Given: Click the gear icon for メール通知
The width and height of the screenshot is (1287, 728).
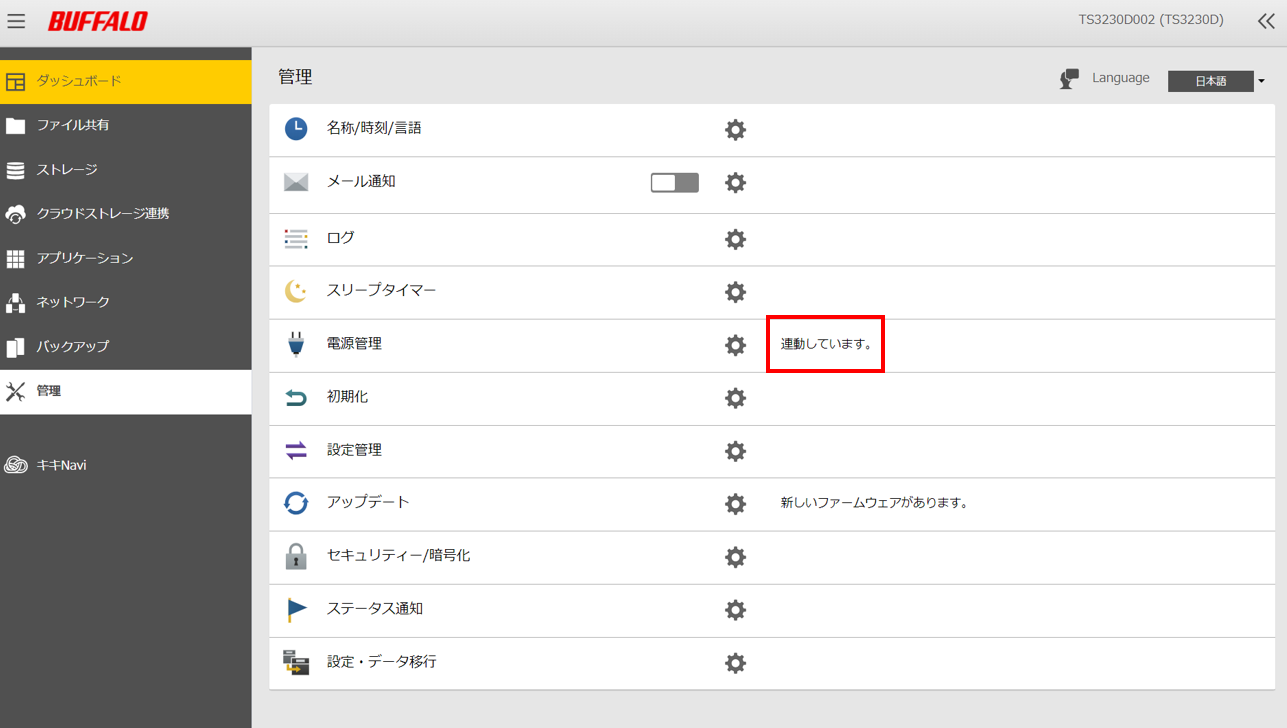Looking at the screenshot, I should pyautogui.click(x=735, y=183).
